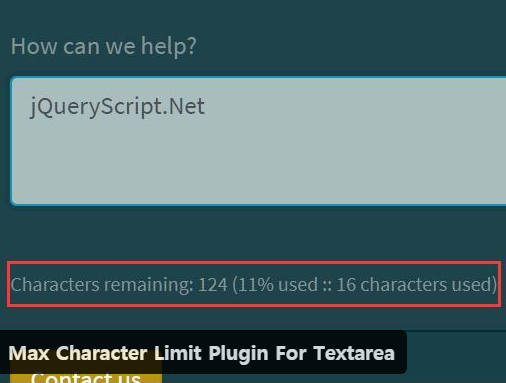The width and height of the screenshot is (506, 383).
Task: Click the 'jQueryScript.Net' text in the textarea
Action: click(117, 107)
